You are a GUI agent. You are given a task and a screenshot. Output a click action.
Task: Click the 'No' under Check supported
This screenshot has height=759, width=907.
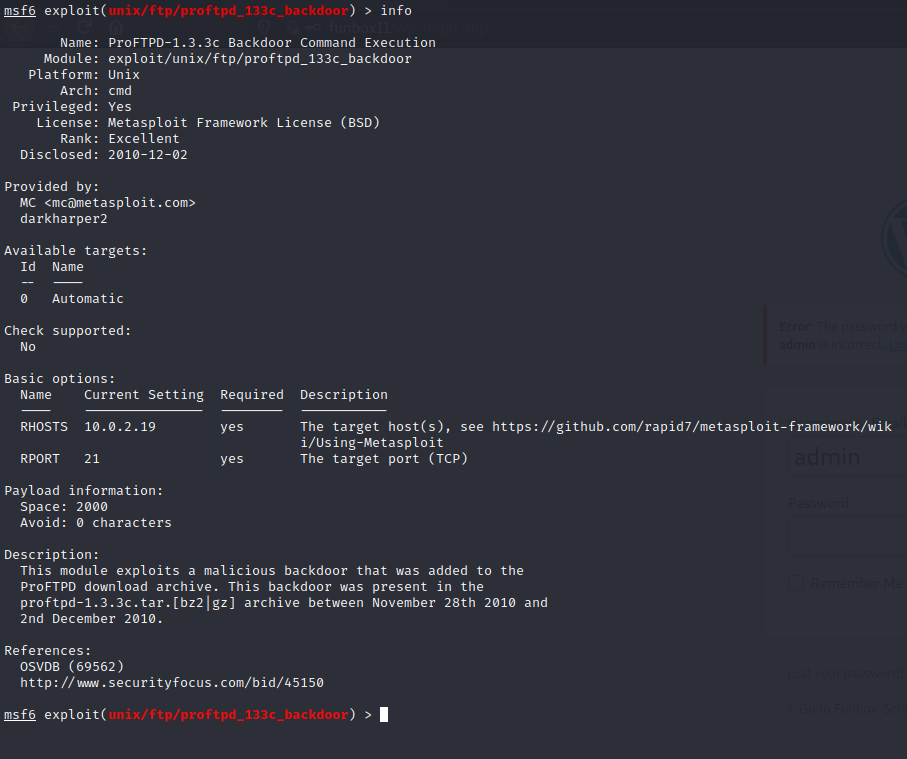(x=28, y=347)
